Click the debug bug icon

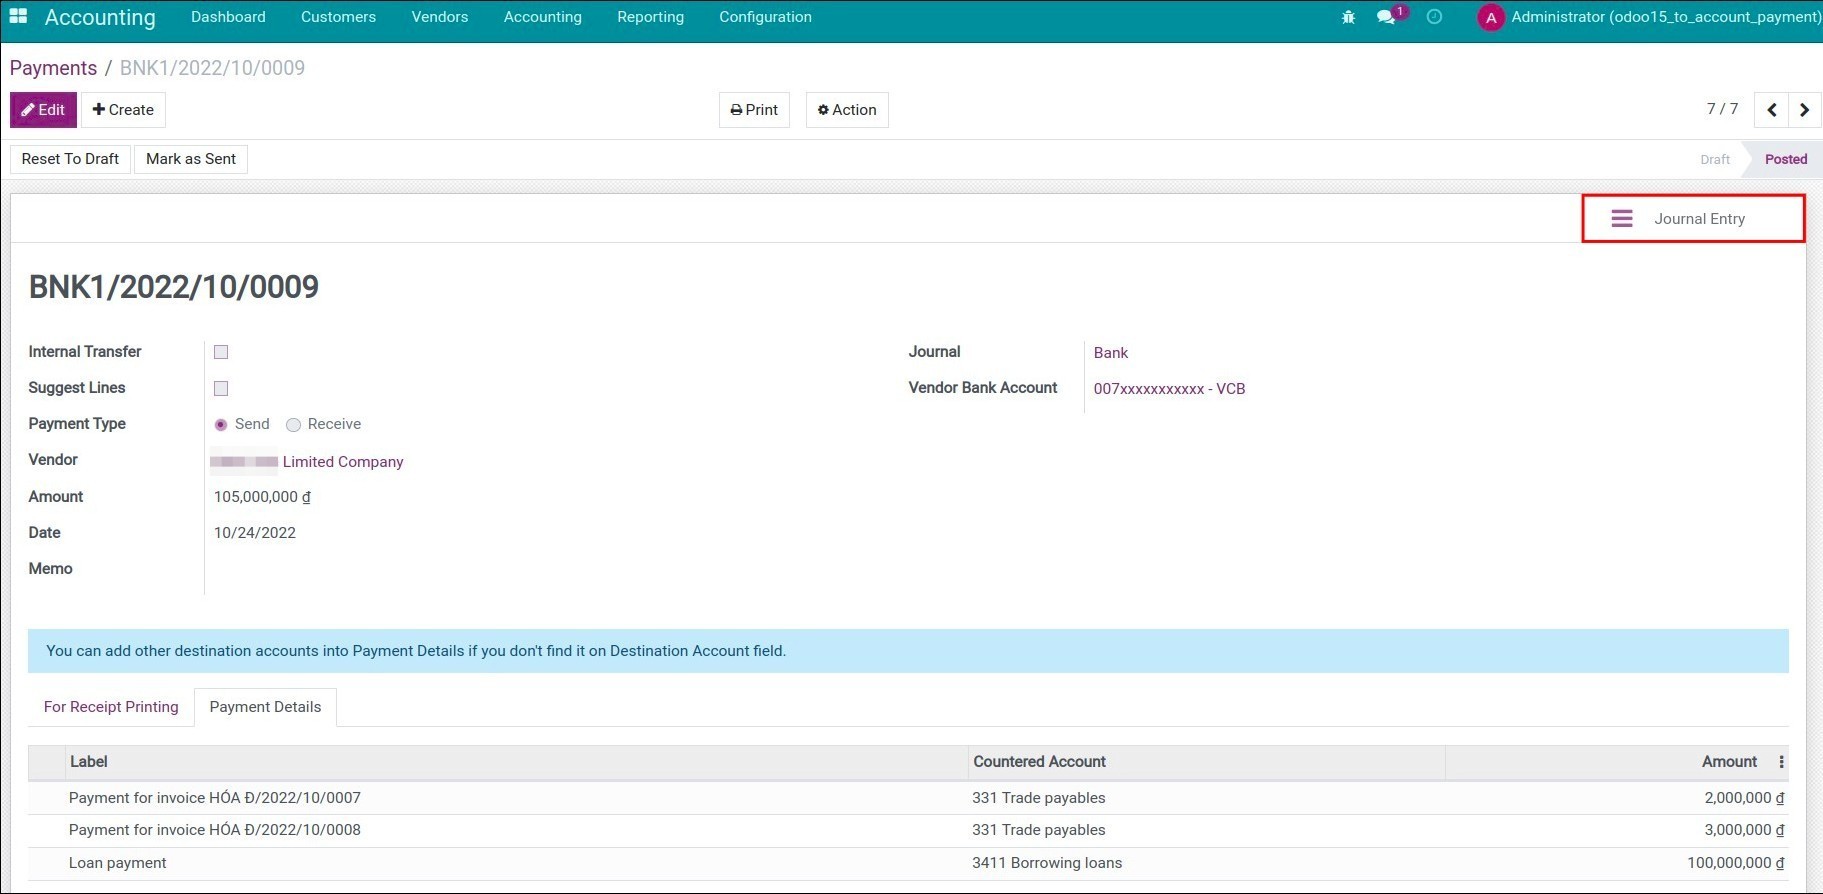1348,17
